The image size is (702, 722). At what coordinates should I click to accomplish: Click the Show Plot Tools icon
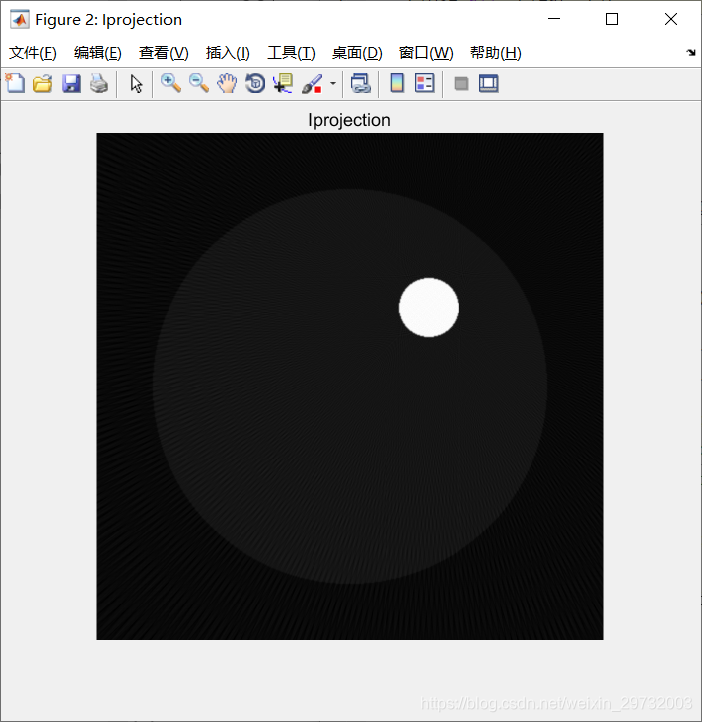(x=488, y=84)
